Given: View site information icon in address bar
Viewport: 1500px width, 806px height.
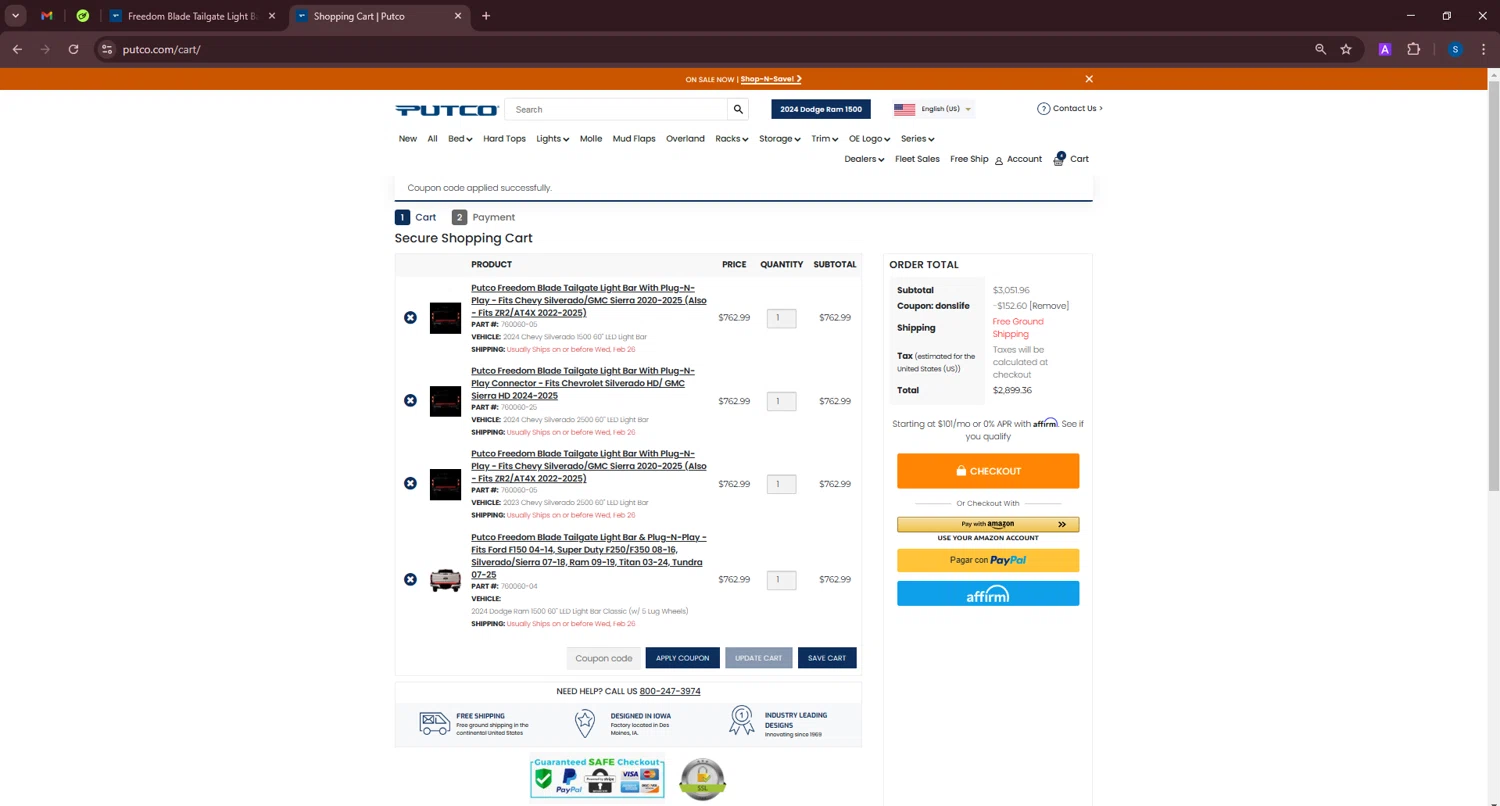Looking at the screenshot, I should 107,49.
